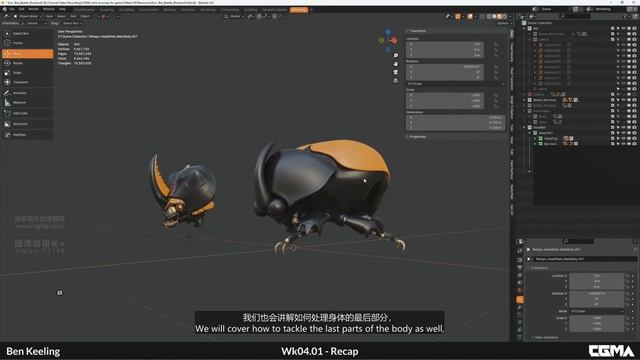
Task: Open the viewport shading options dropdown arrow
Action: tap(509, 16)
